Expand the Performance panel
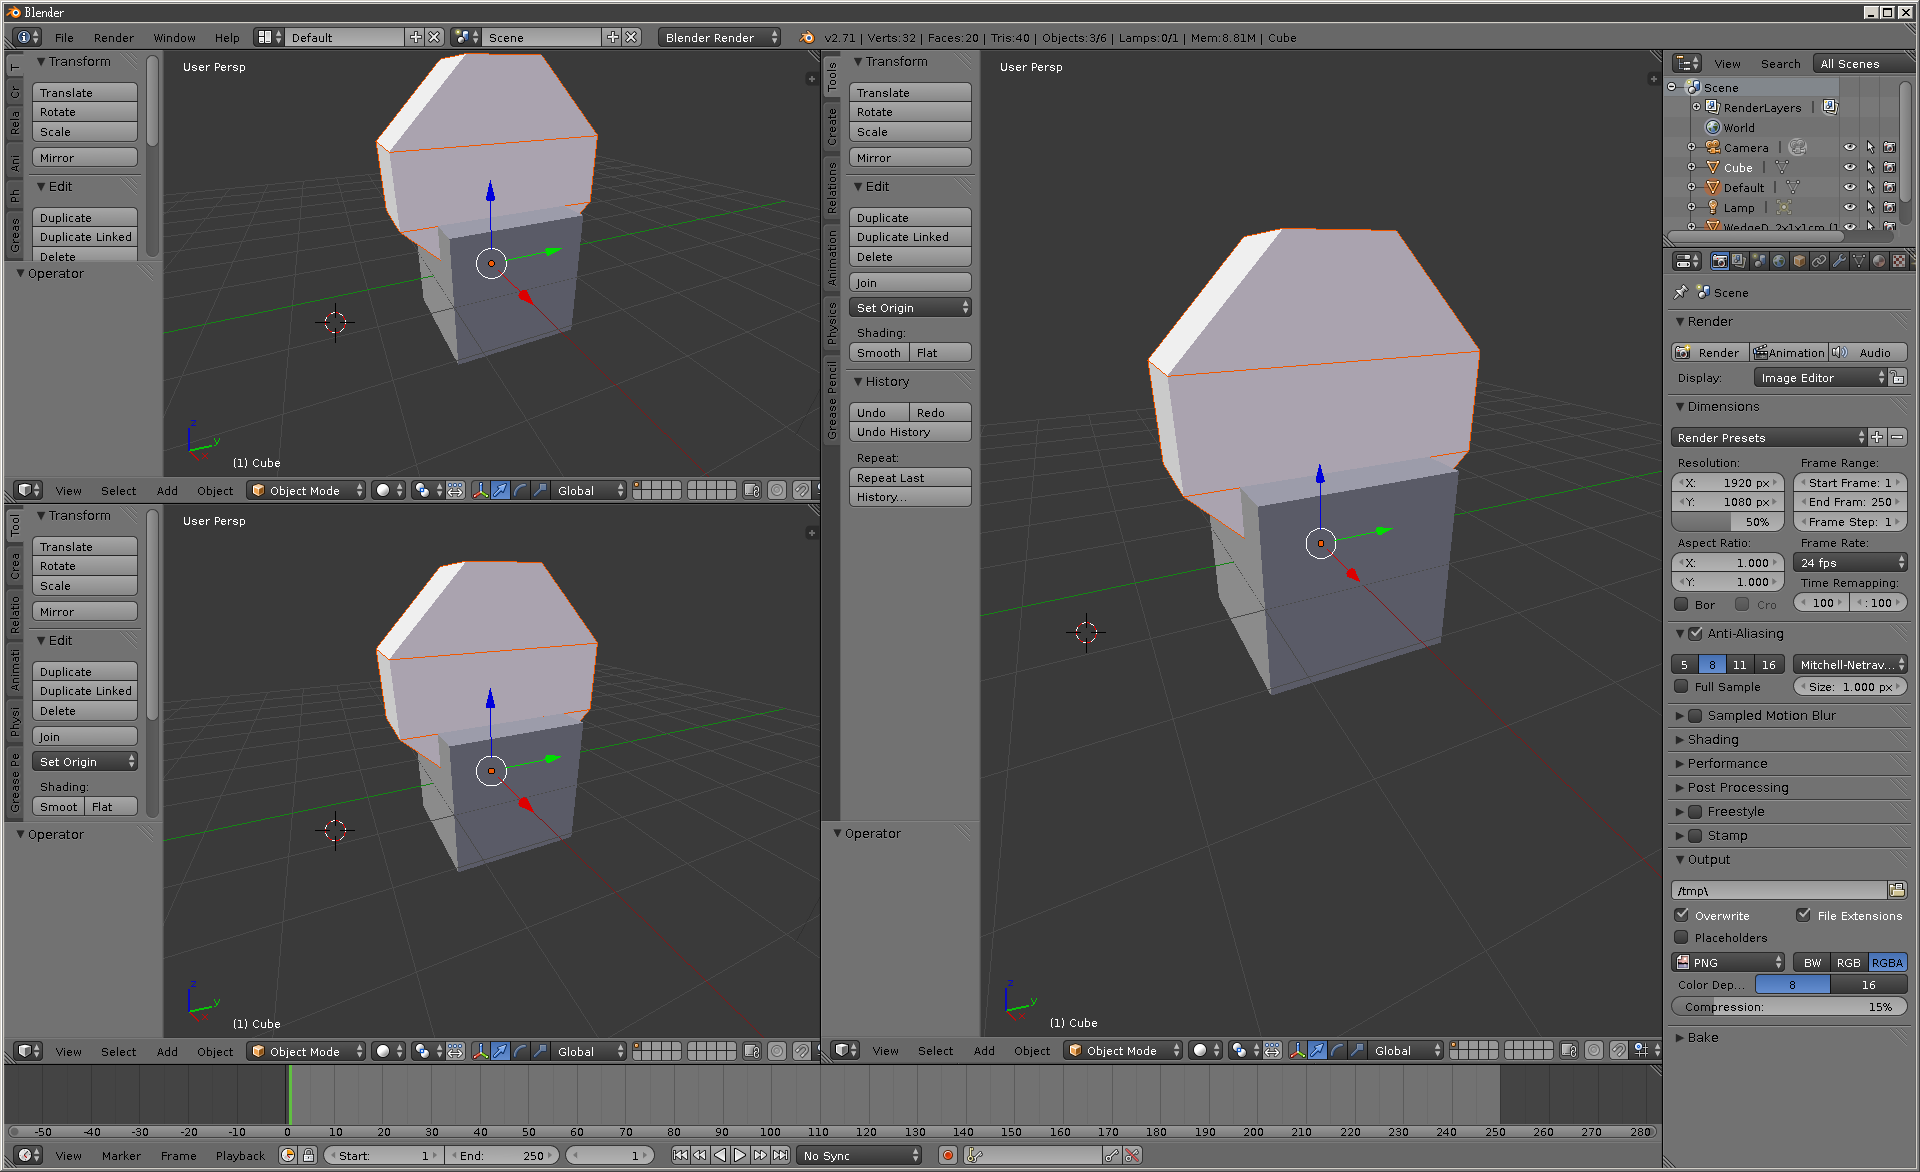 (1727, 763)
